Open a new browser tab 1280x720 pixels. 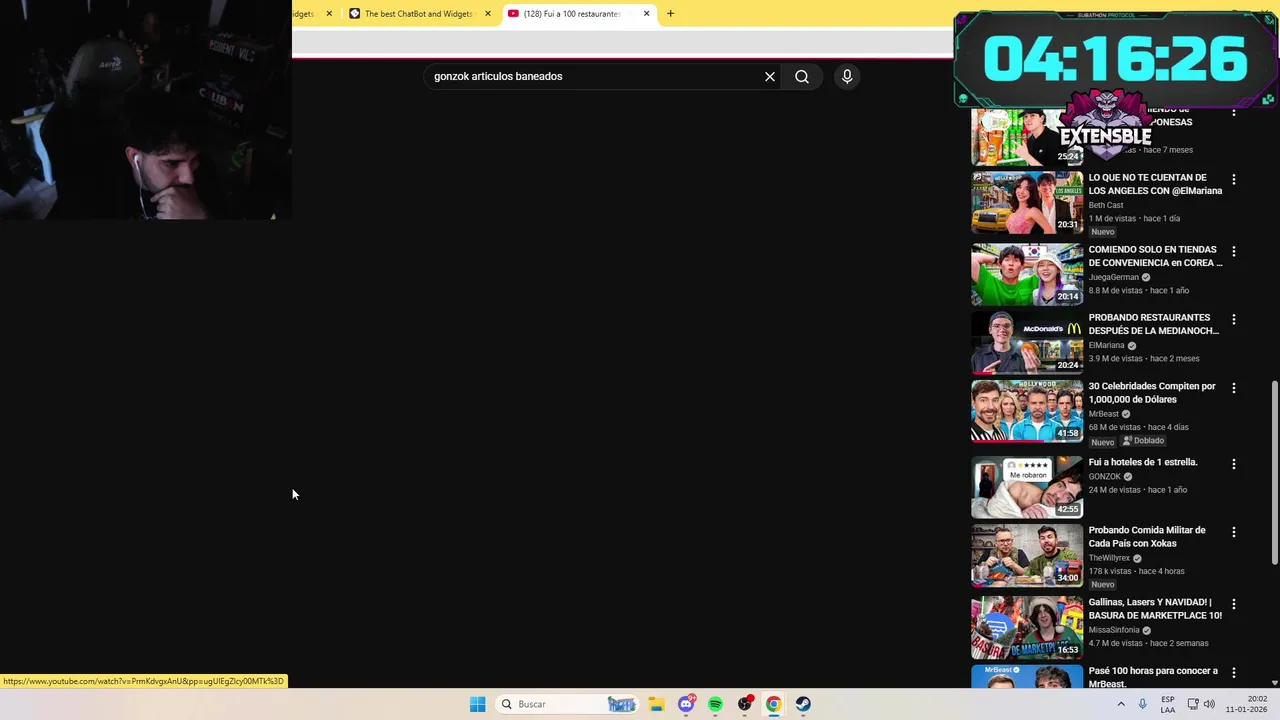click(670, 13)
